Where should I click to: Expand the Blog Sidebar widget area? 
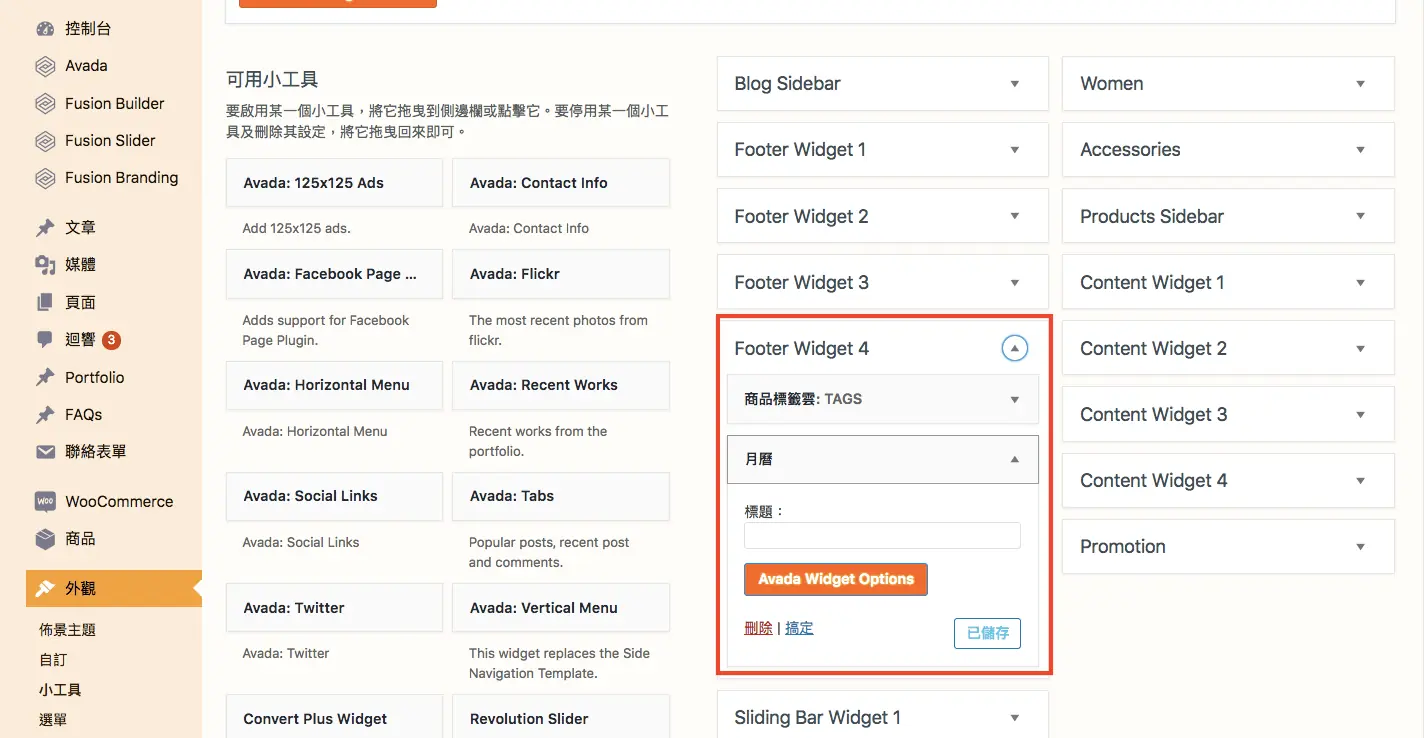[1014, 84]
